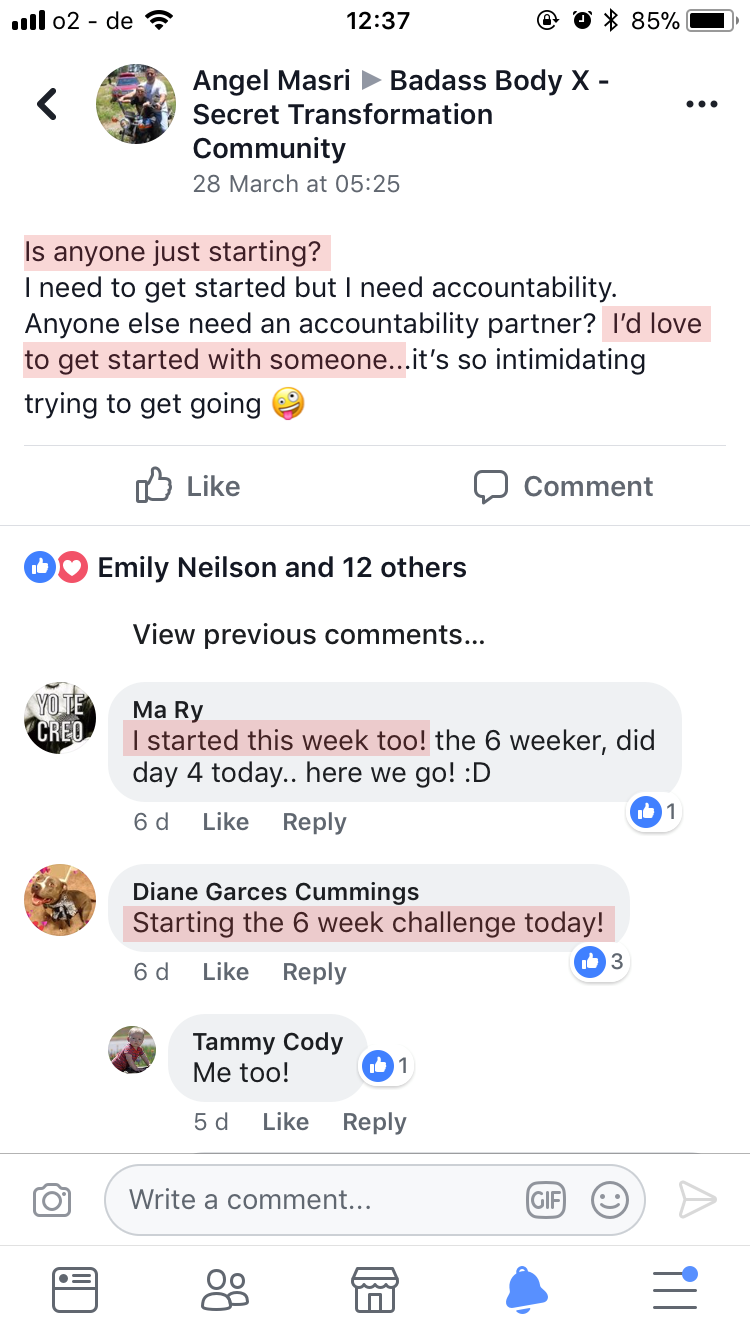Open the post options three-dot menu
The width and height of the screenshot is (750, 1334).
pyautogui.click(x=701, y=104)
